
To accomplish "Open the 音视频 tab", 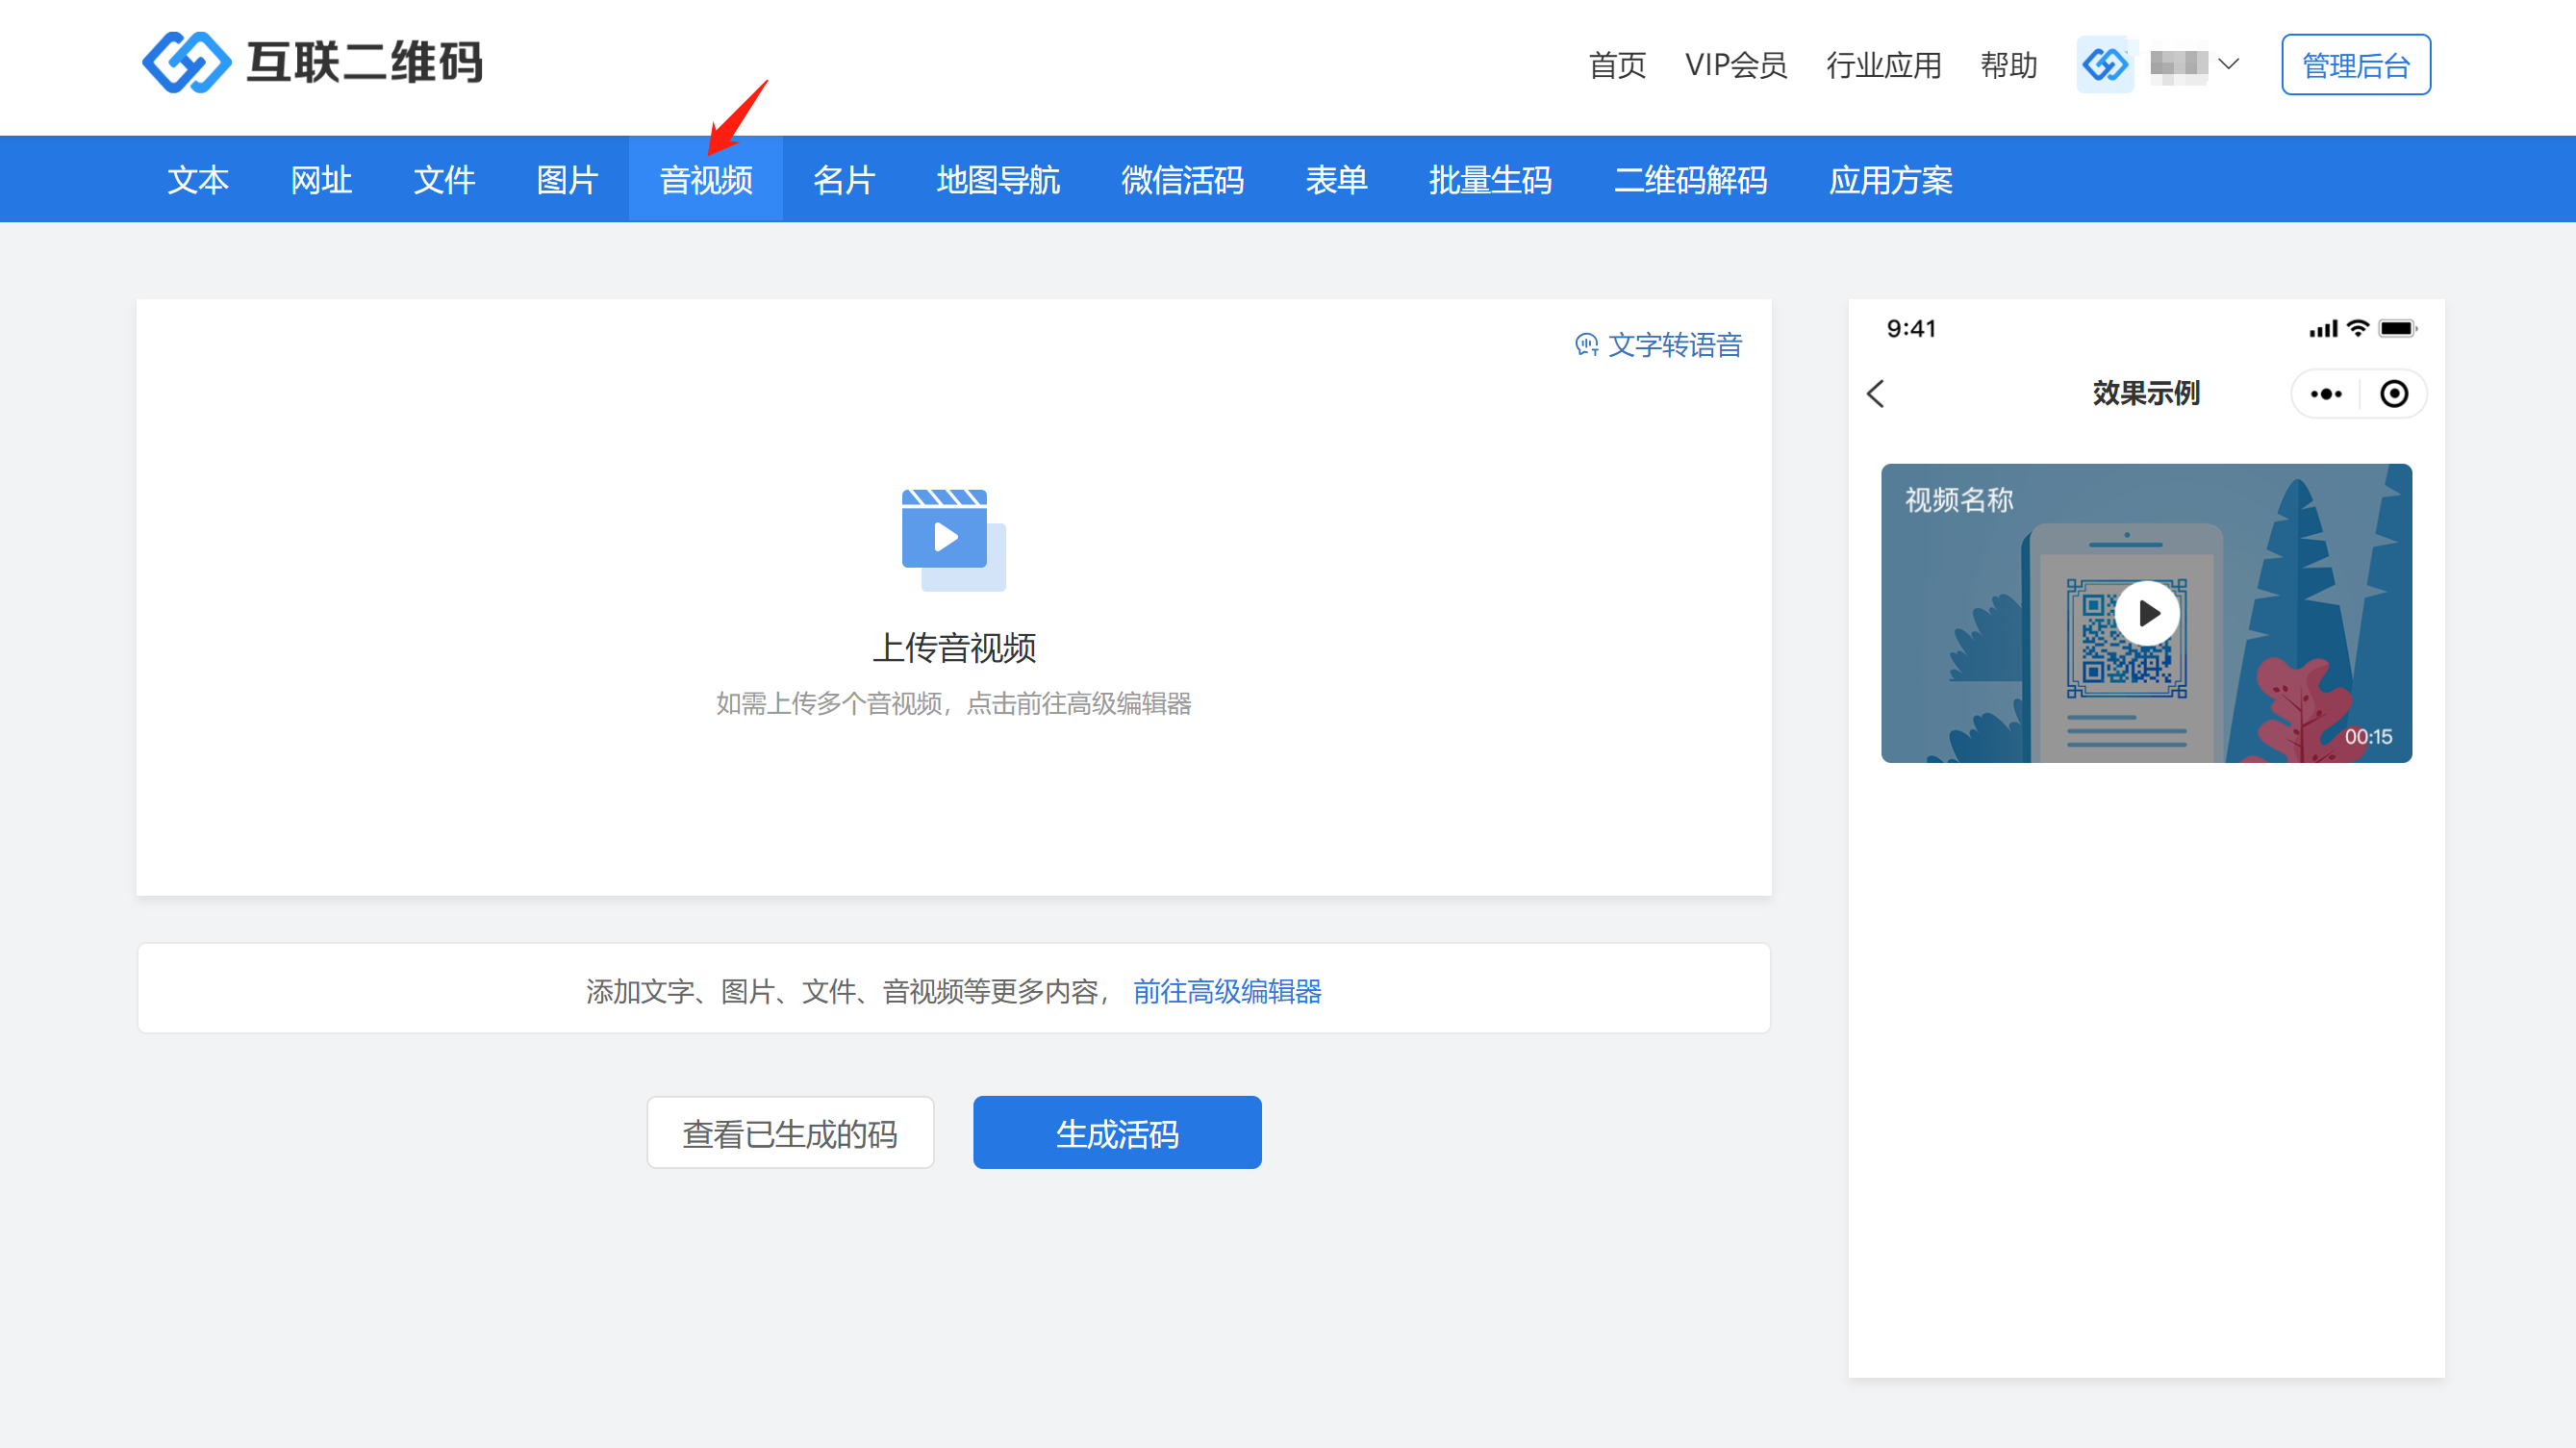I will [705, 180].
